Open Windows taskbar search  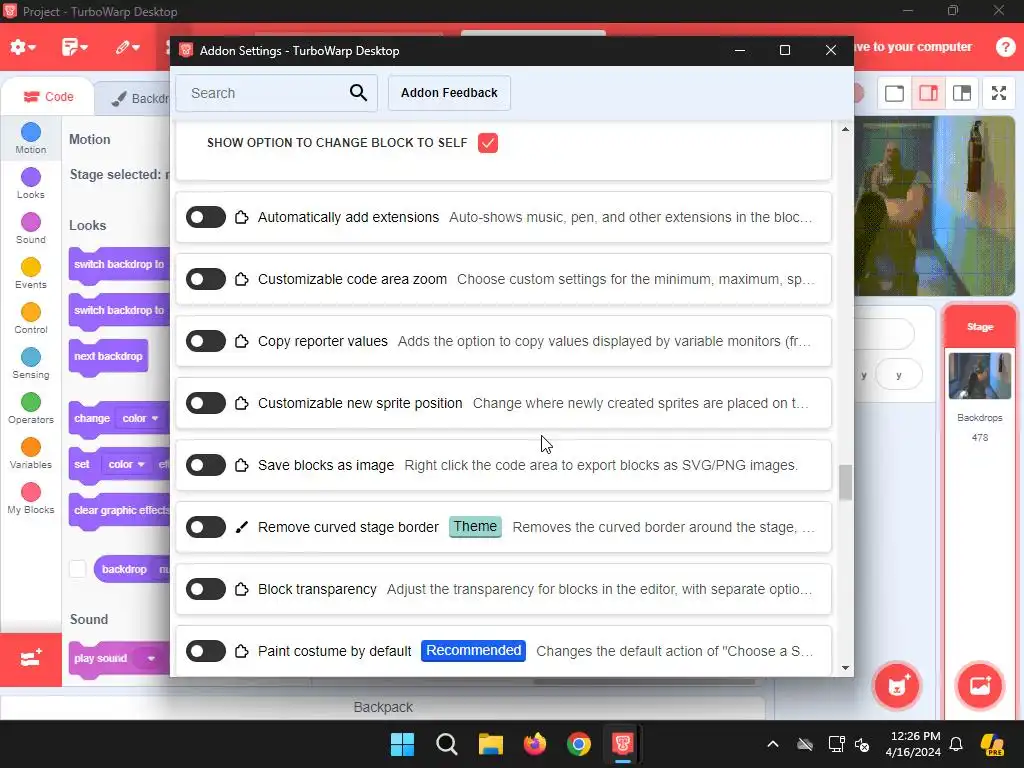point(447,744)
